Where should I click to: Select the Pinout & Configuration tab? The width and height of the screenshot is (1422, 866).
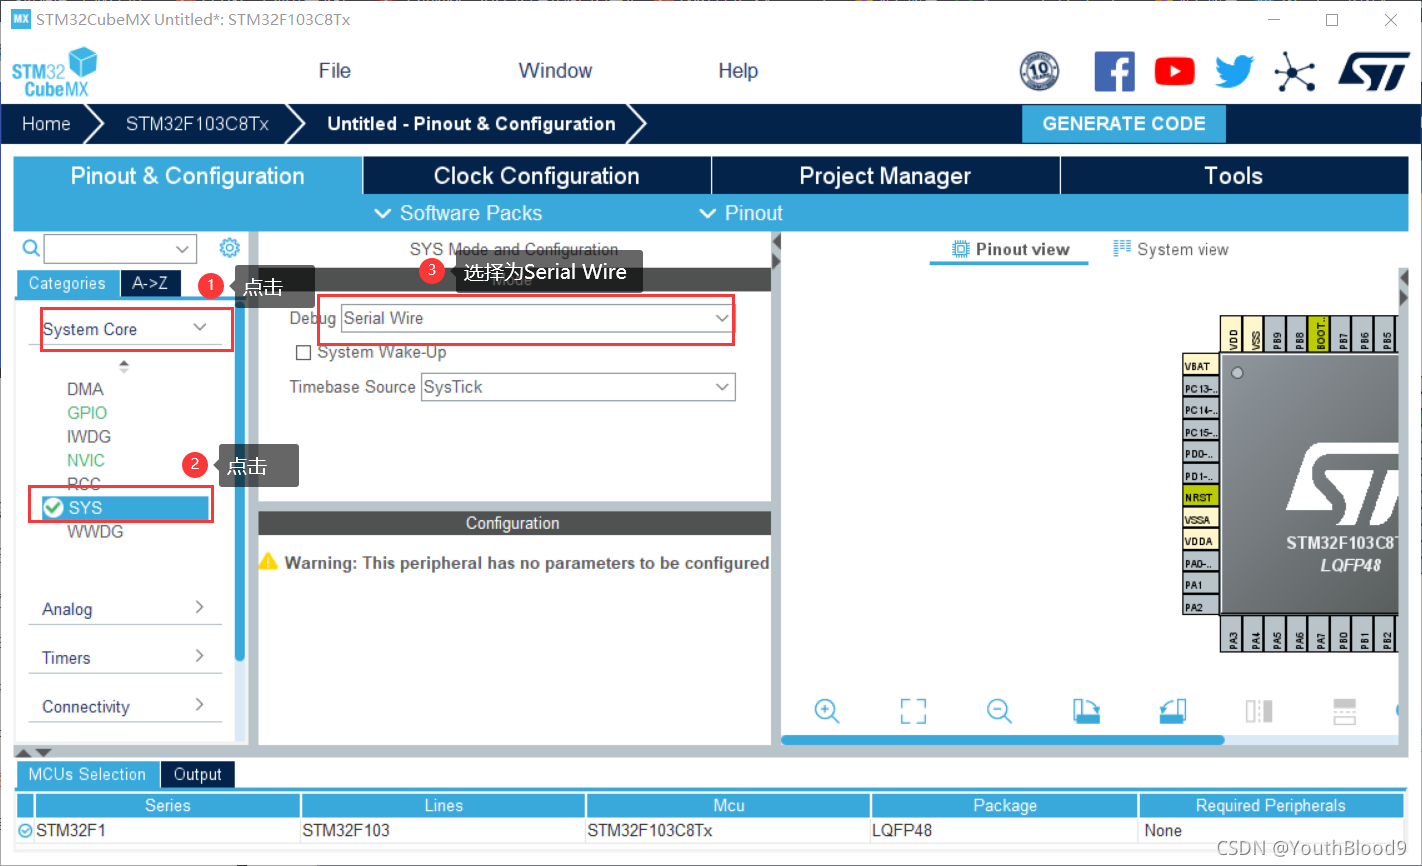(x=188, y=176)
